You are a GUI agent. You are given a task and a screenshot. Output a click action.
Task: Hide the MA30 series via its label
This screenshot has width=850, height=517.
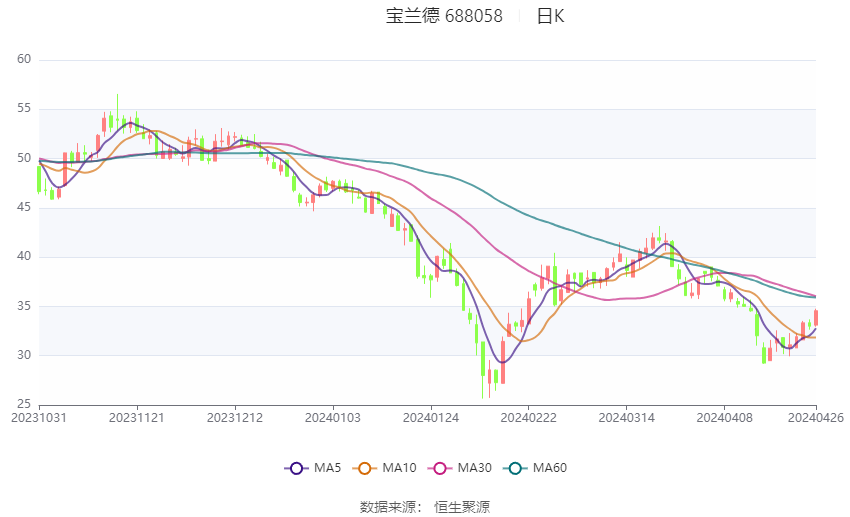(x=474, y=468)
